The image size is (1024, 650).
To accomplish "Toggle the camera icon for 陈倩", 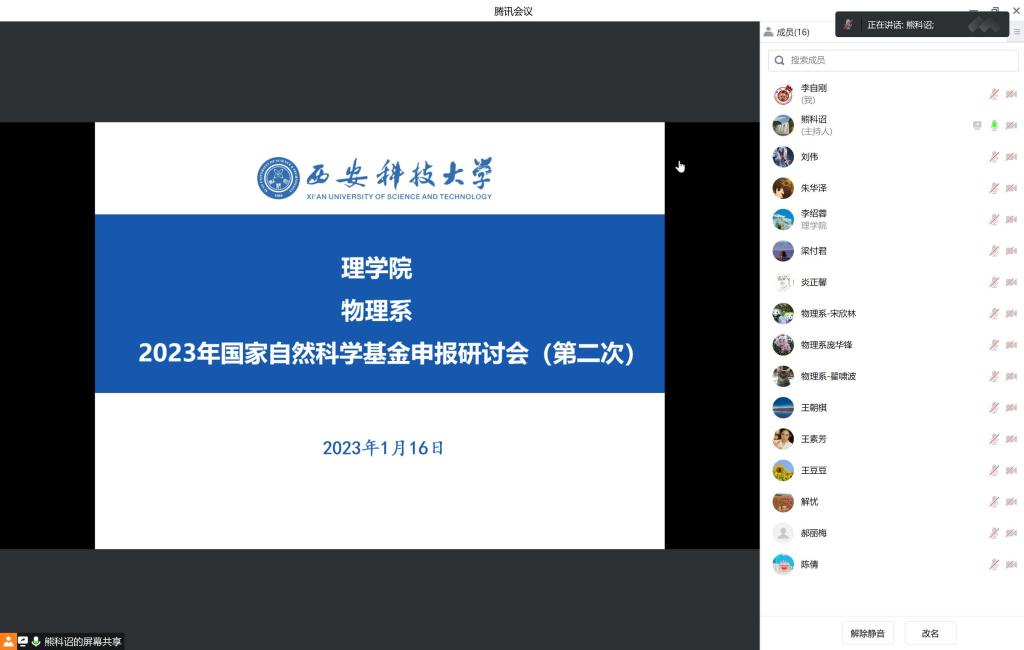I will [x=1011, y=564].
